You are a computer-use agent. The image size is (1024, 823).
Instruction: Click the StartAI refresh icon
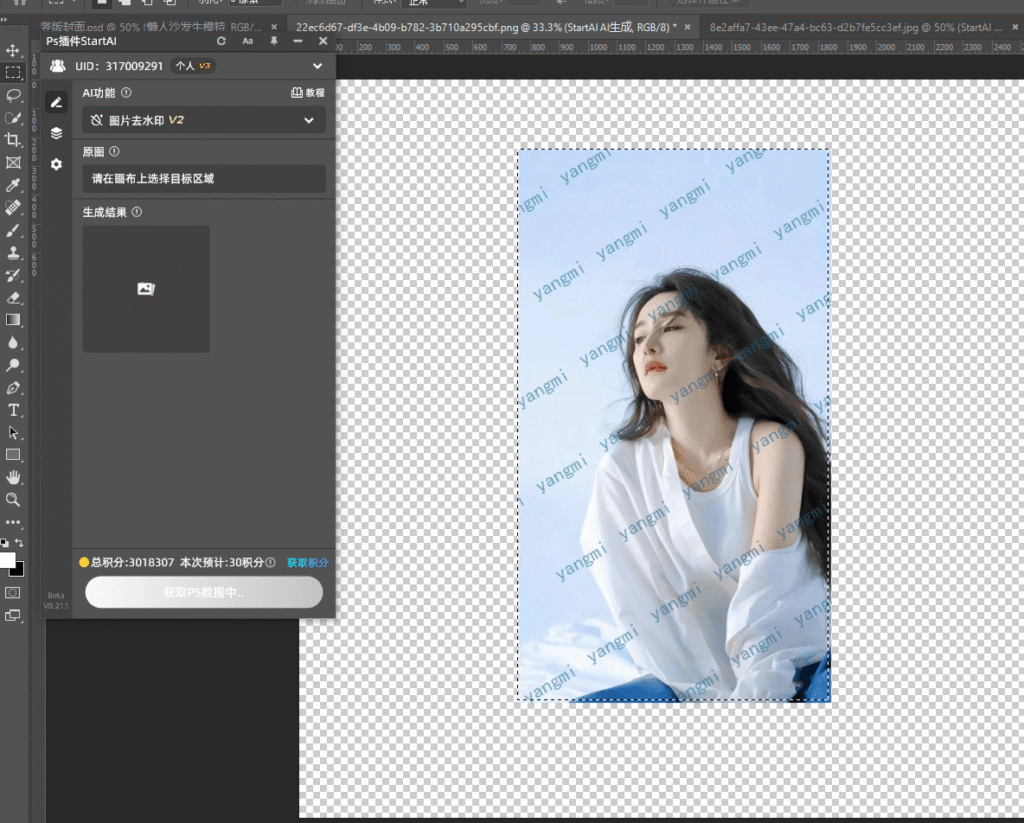(221, 41)
